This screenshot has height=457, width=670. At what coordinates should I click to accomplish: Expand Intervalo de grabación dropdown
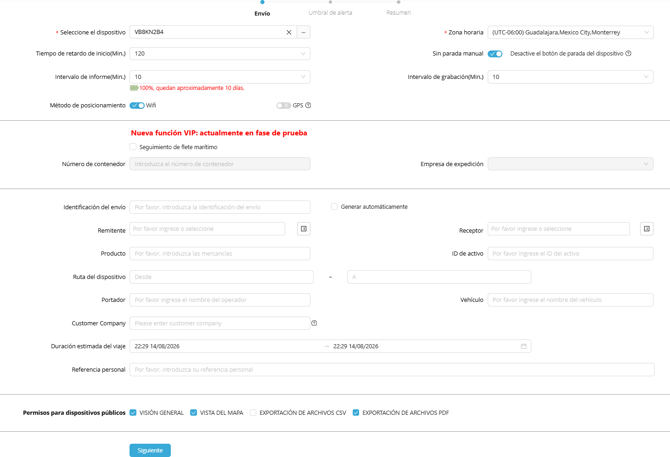(x=570, y=77)
